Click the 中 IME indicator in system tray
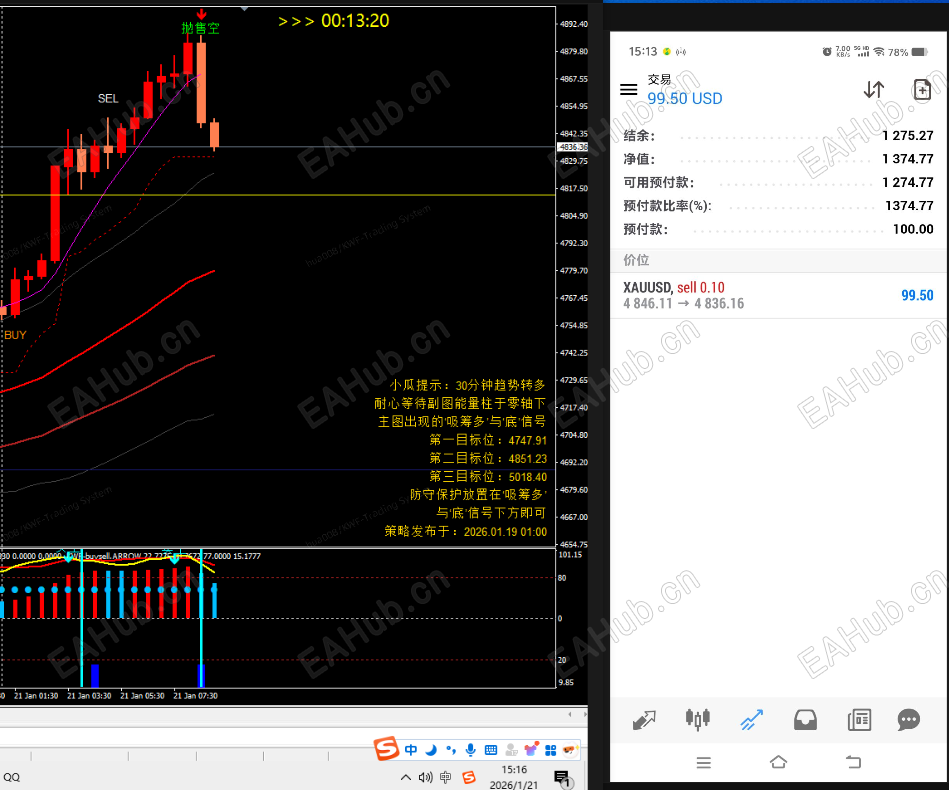This screenshot has height=790, width=949. point(445,777)
